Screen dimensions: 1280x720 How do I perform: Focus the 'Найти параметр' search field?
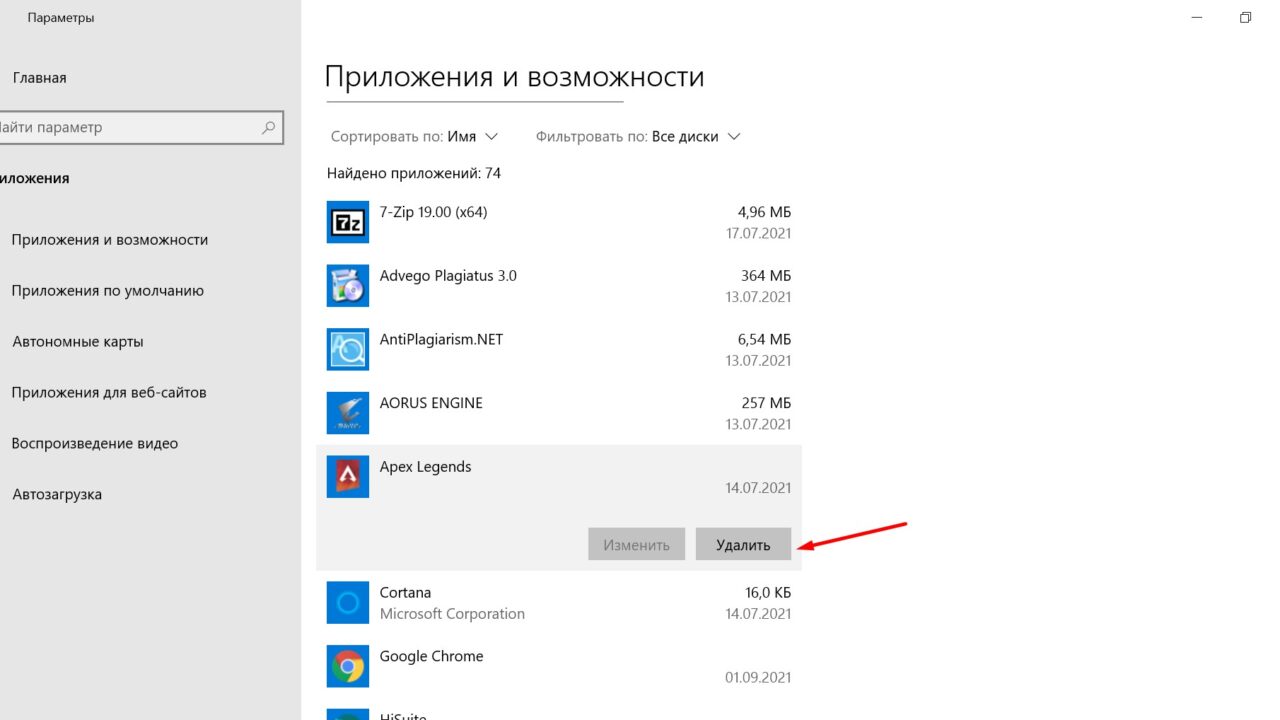coord(140,128)
